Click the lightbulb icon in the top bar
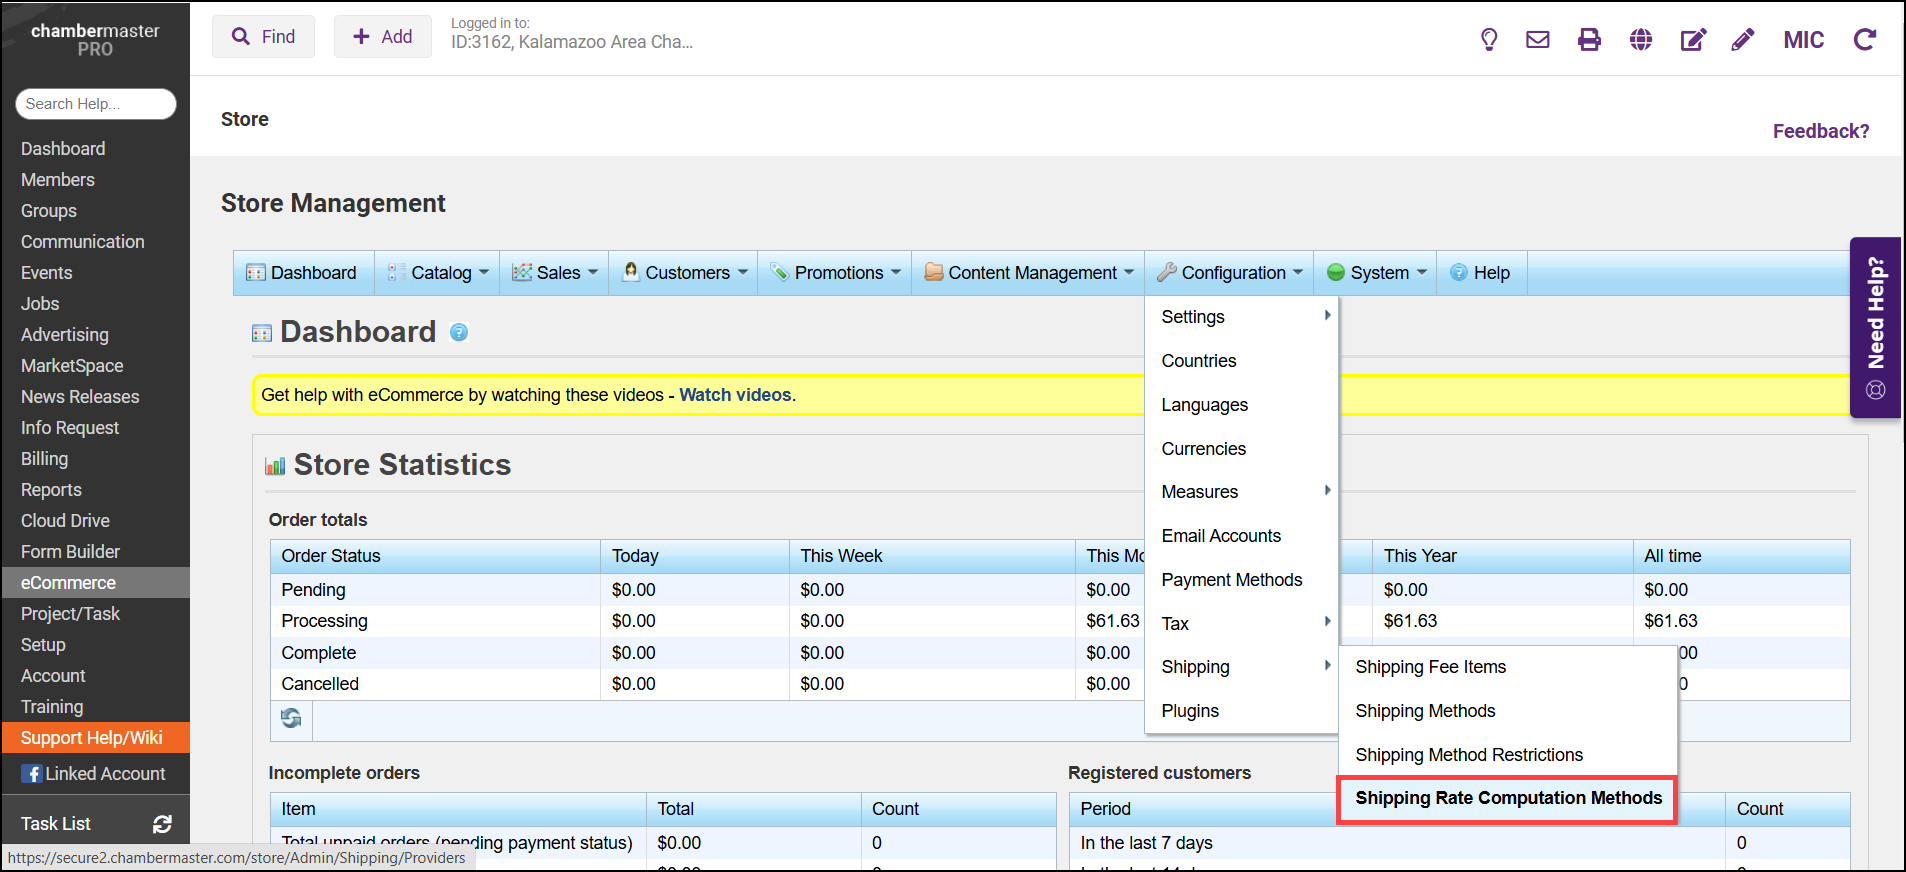 point(1488,40)
